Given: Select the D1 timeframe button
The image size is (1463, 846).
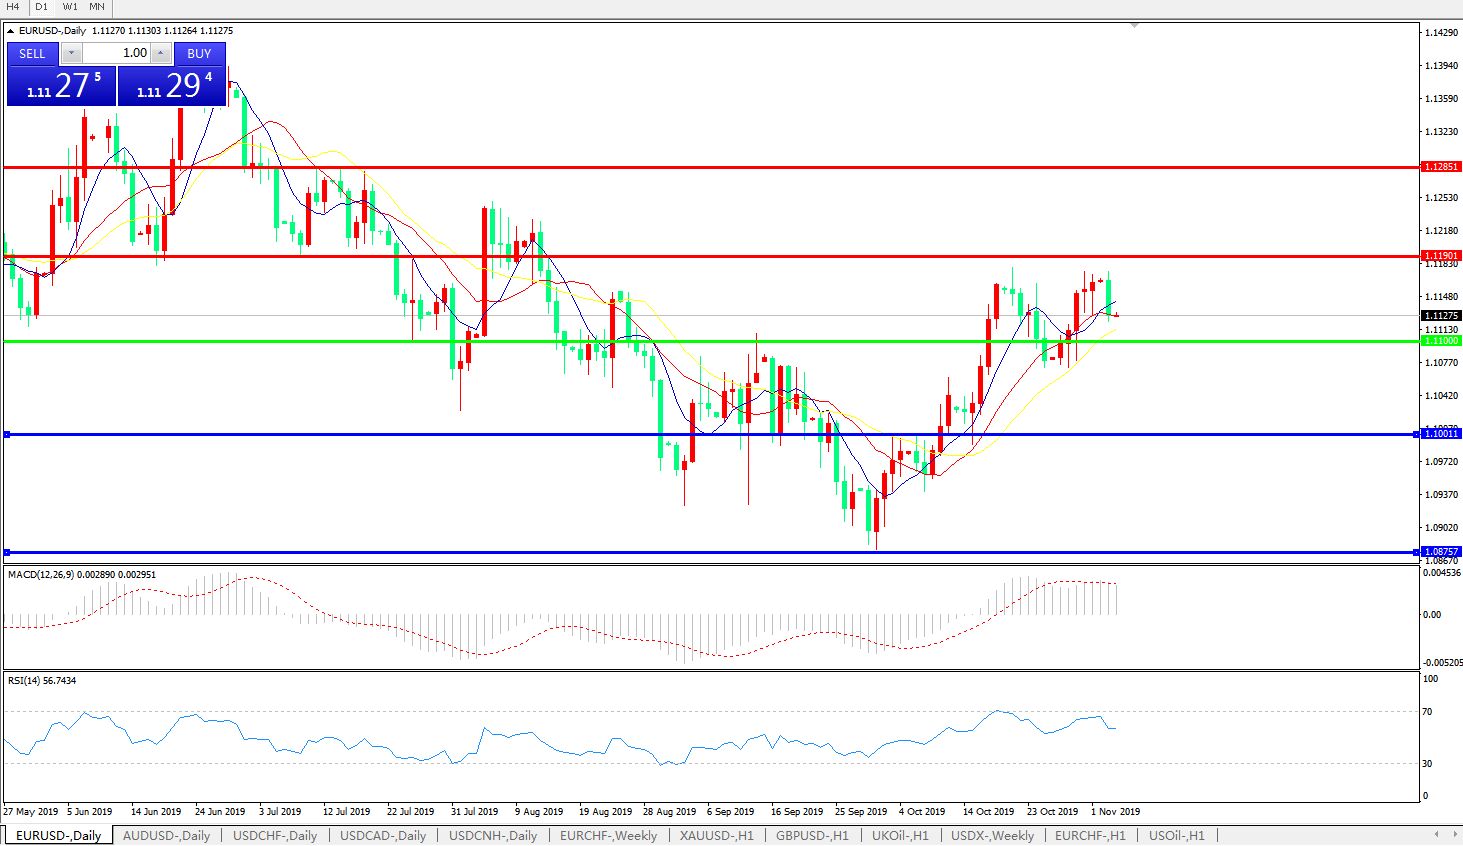Looking at the screenshot, I should click(41, 7).
